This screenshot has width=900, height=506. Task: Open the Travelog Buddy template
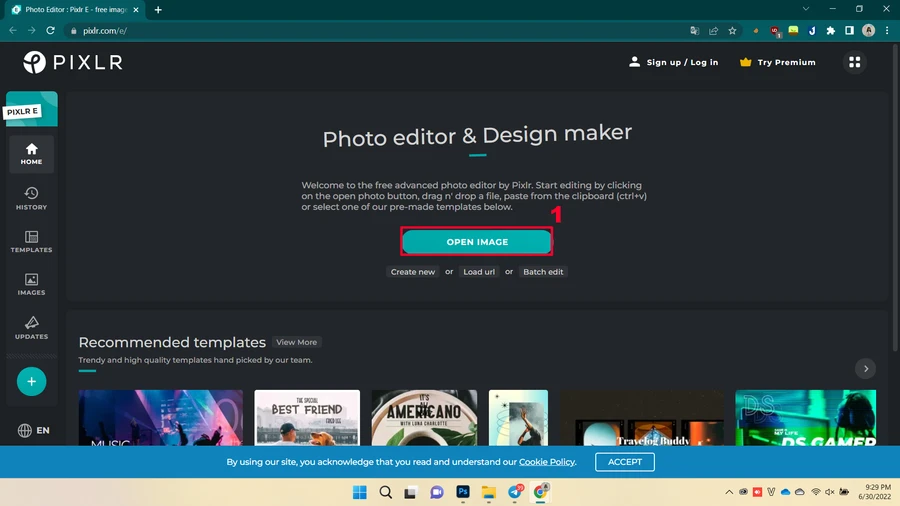[642, 418]
